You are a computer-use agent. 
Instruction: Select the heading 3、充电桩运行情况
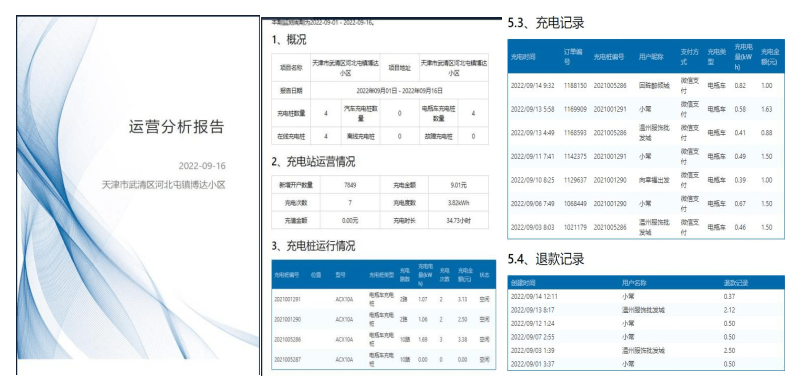pyautogui.click(x=313, y=245)
